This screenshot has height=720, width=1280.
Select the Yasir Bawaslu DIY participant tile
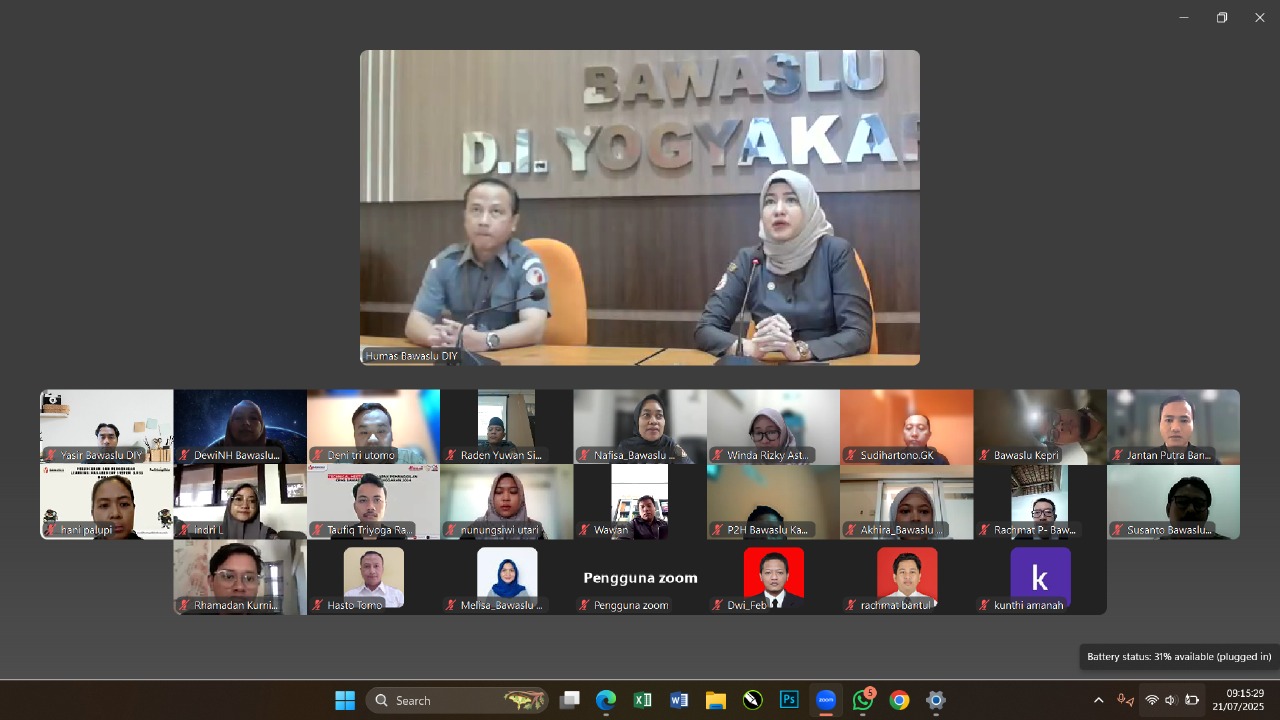[106, 427]
